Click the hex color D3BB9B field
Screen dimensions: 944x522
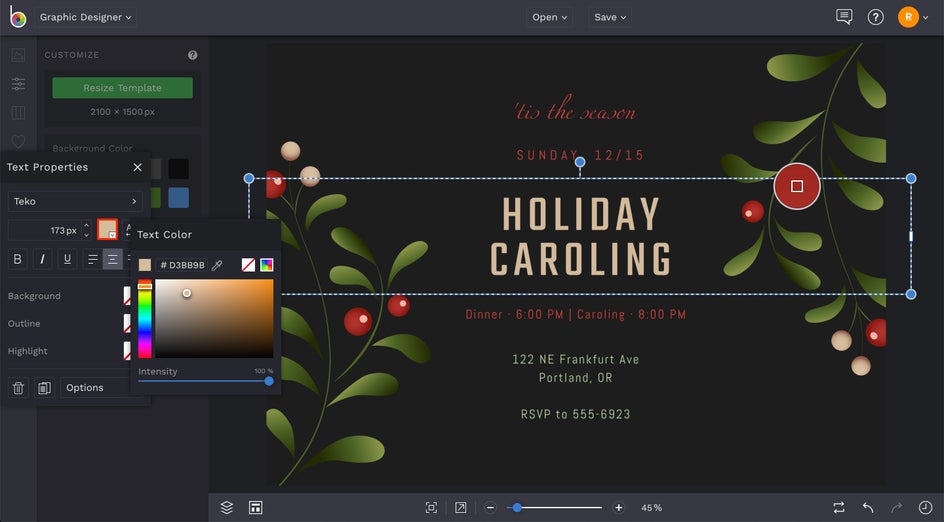click(x=182, y=265)
